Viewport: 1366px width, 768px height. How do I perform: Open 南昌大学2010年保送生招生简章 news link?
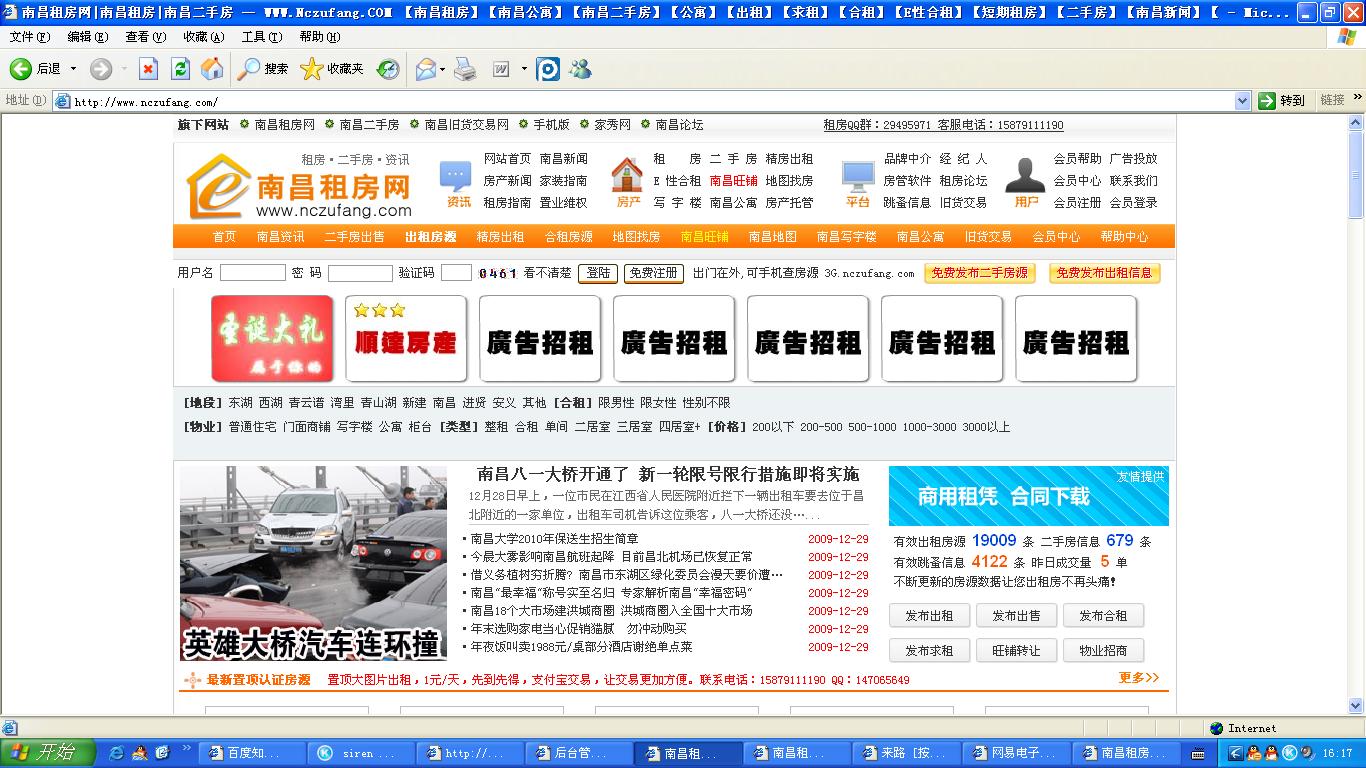click(x=555, y=539)
